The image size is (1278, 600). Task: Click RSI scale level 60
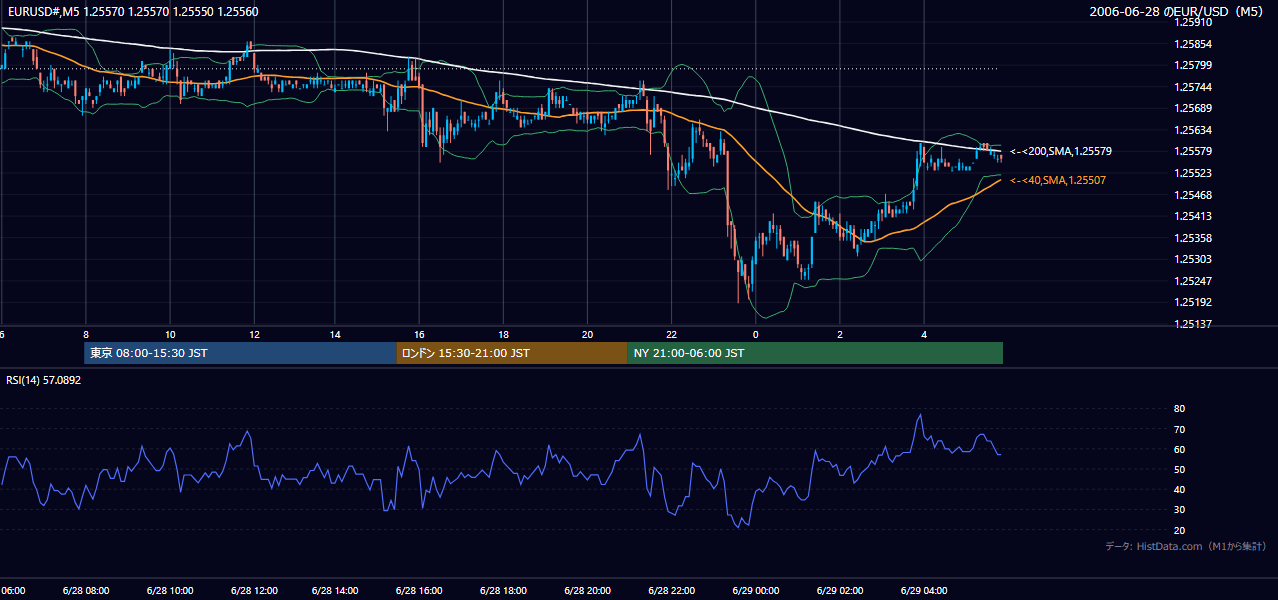pyautogui.click(x=1179, y=449)
